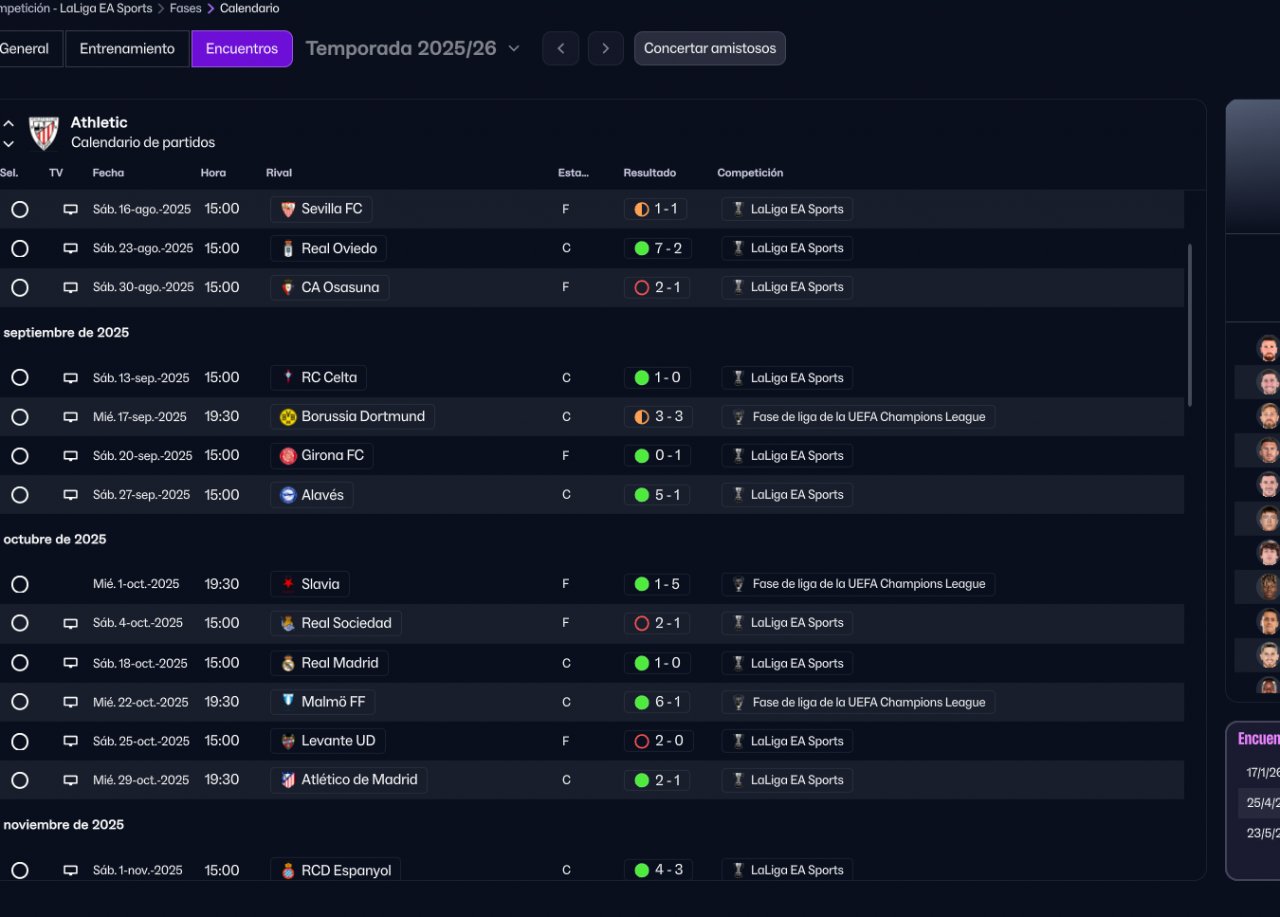Open the Fases breadcrumb item
This screenshot has width=1280, height=917.
[x=185, y=8]
